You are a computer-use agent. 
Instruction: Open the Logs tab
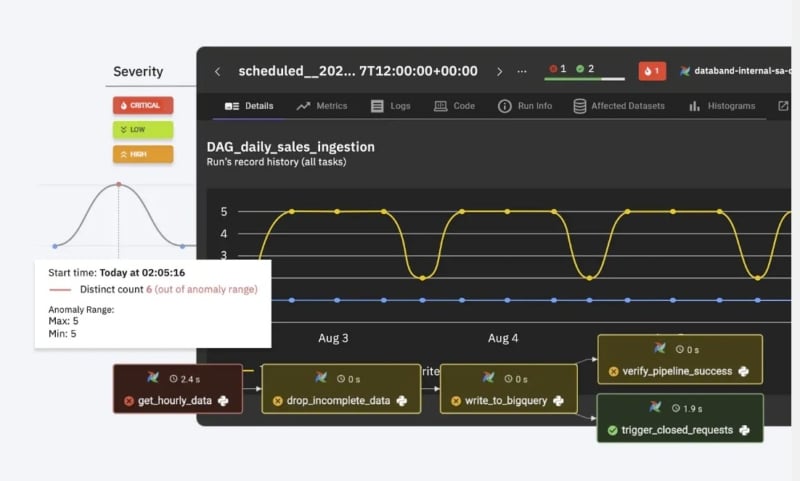(391, 106)
